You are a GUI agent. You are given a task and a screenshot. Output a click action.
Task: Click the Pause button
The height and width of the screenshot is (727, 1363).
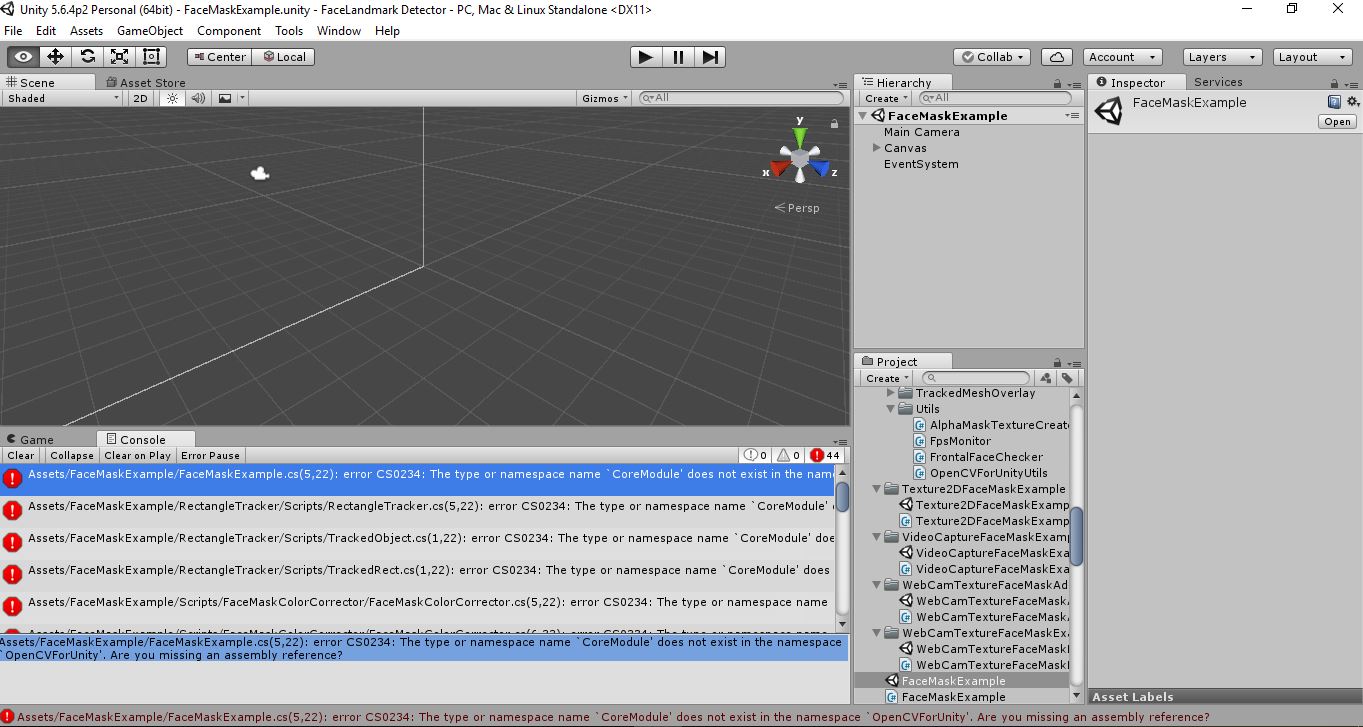[678, 57]
